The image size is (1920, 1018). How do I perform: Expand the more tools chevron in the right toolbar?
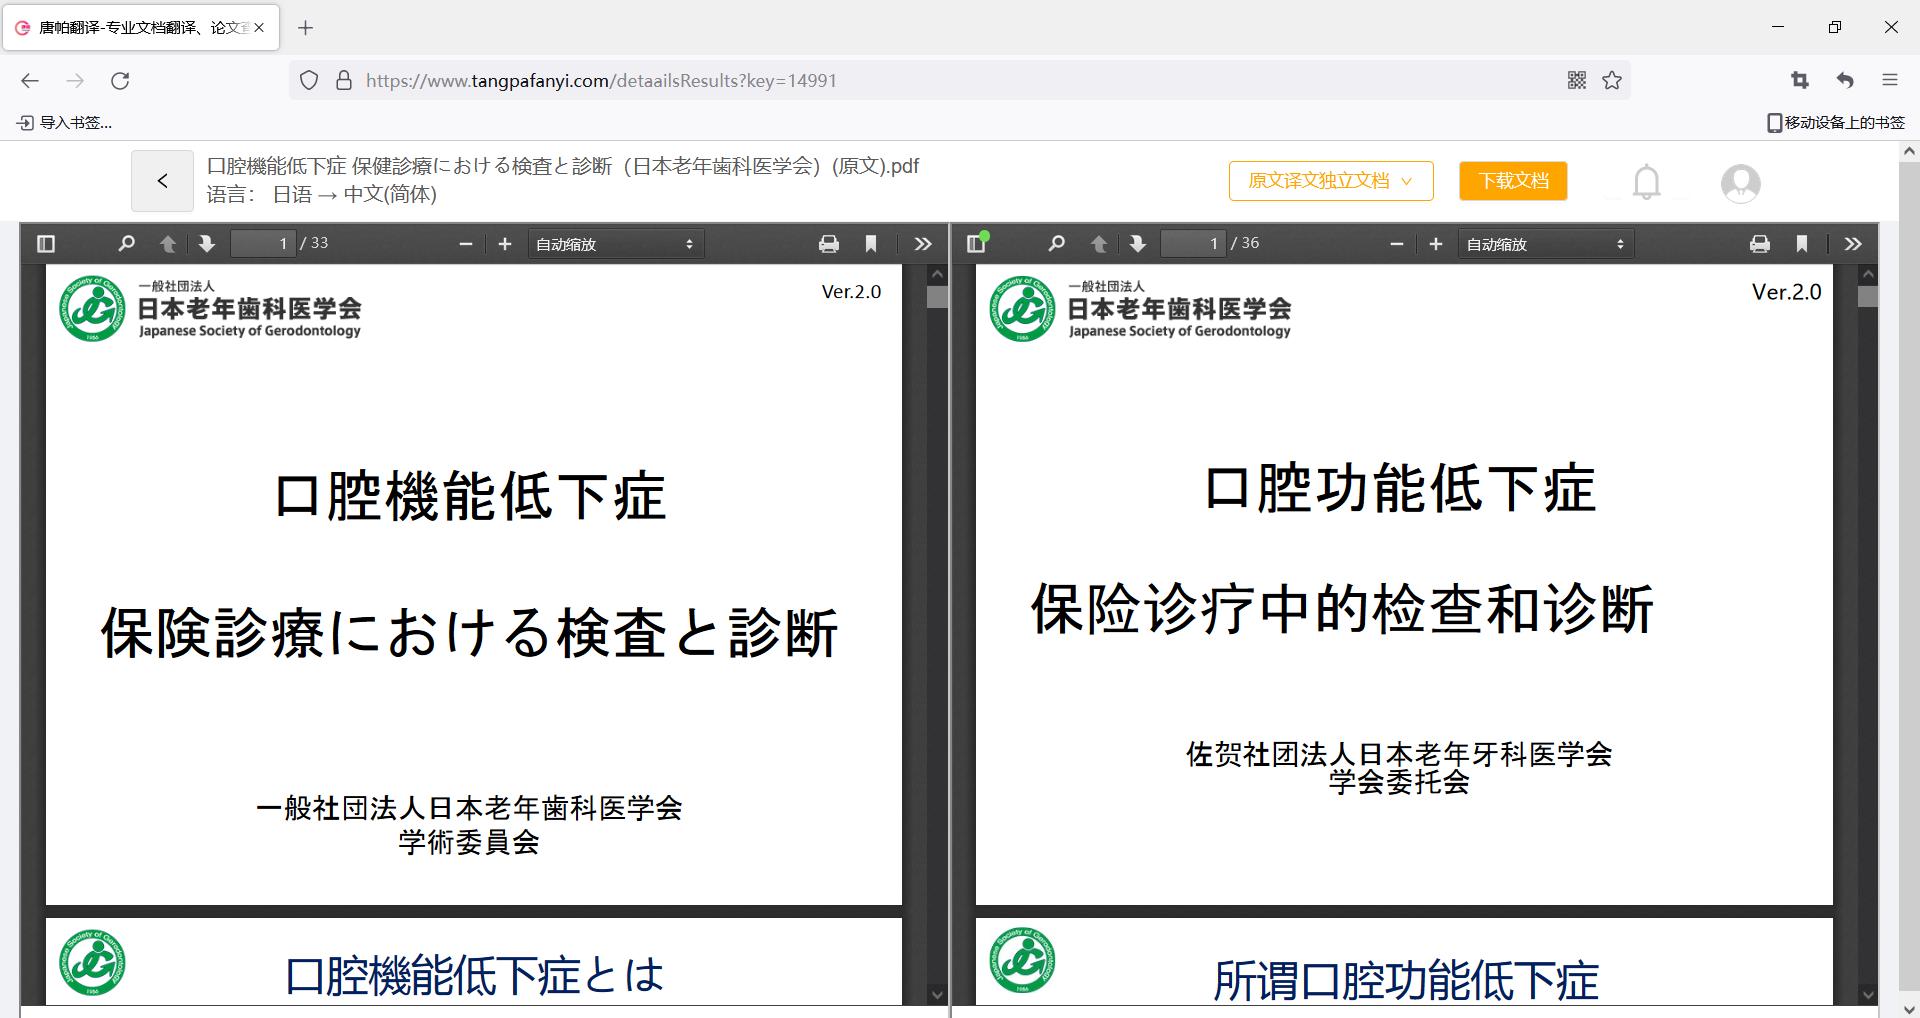point(1853,243)
